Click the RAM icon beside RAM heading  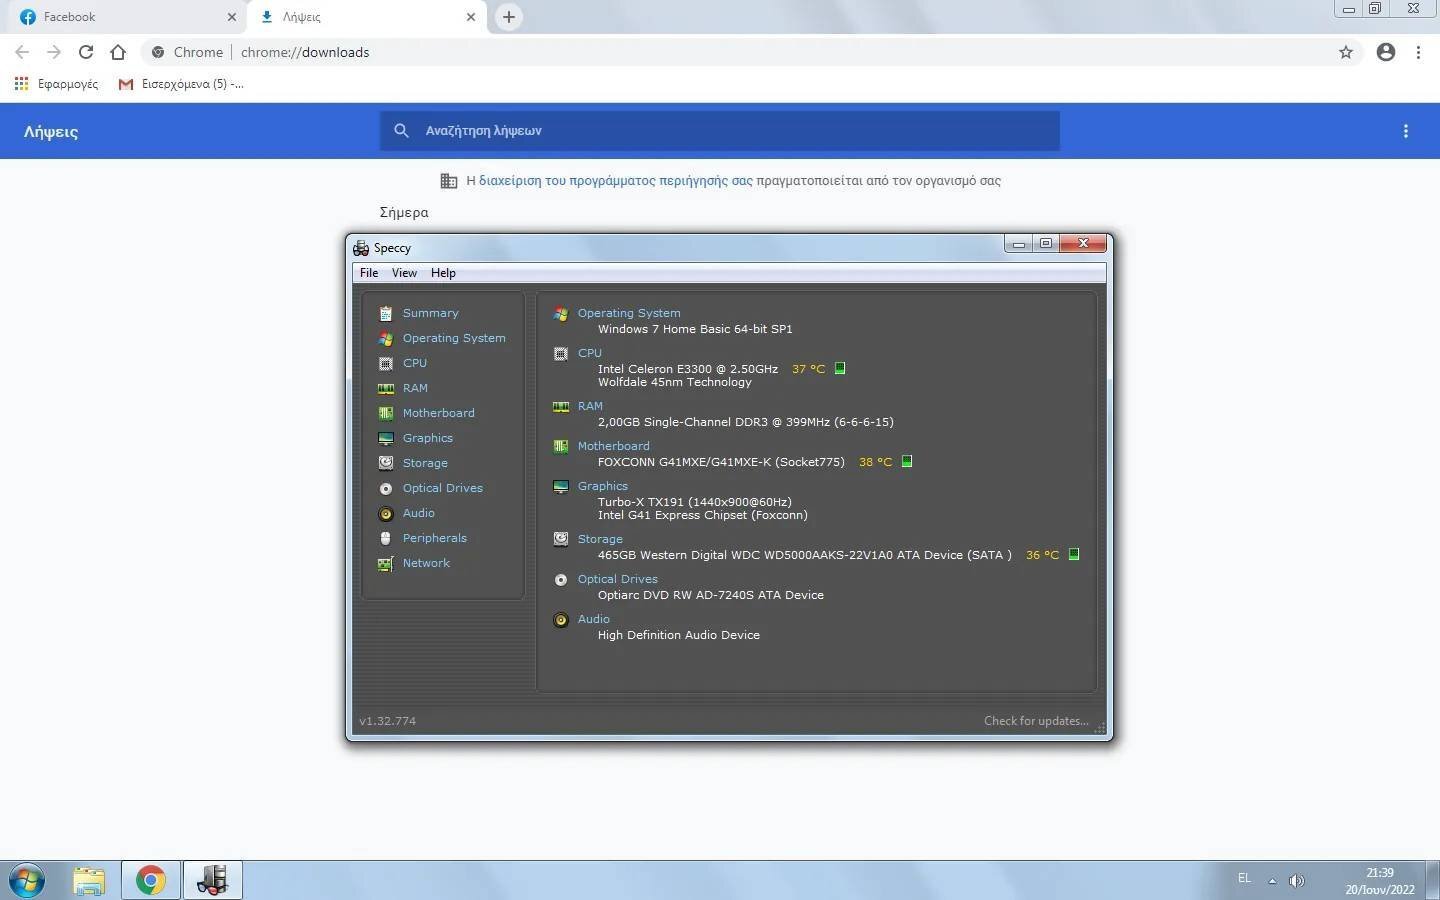pos(561,406)
